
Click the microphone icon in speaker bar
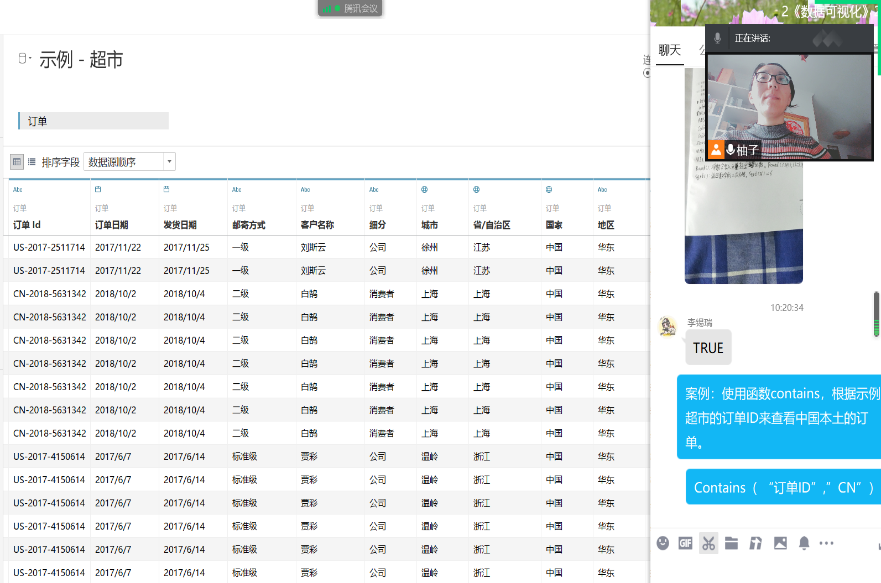(718, 37)
